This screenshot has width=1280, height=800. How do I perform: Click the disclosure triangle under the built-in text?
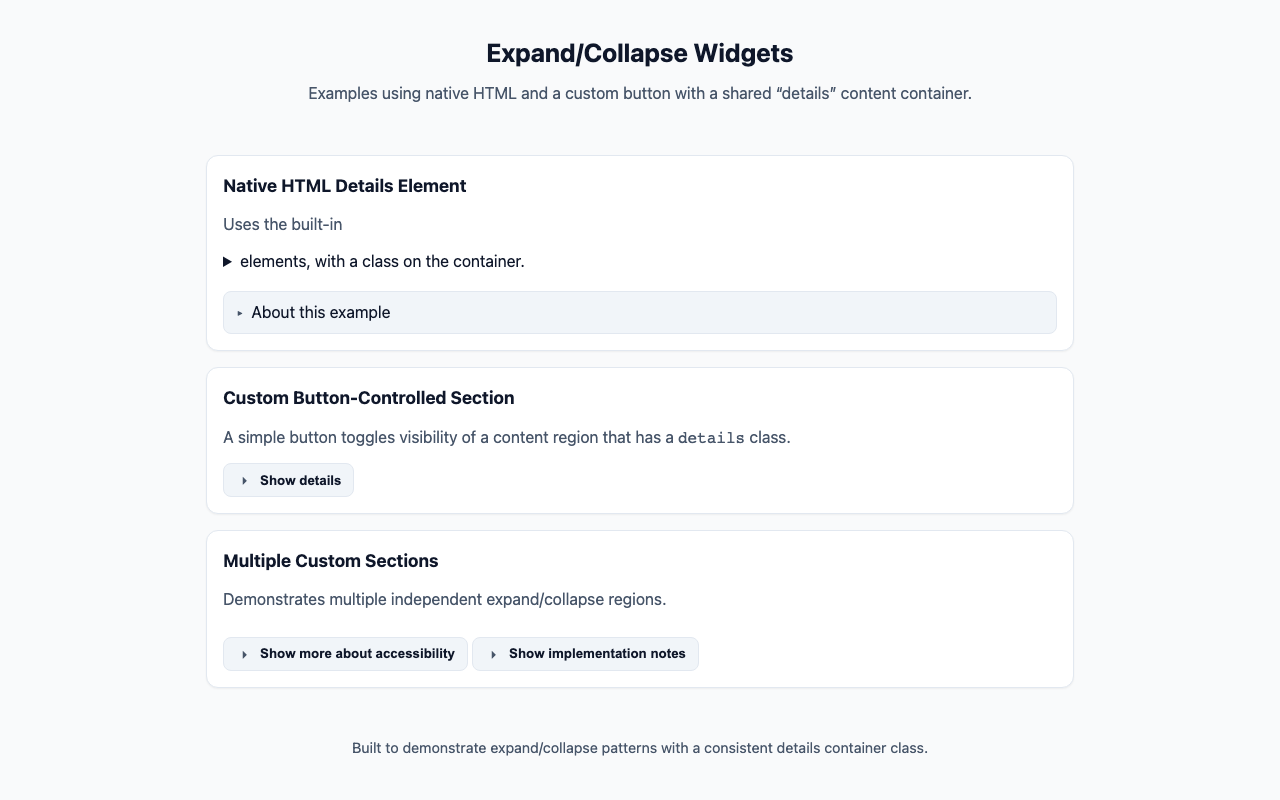(x=227, y=261)
